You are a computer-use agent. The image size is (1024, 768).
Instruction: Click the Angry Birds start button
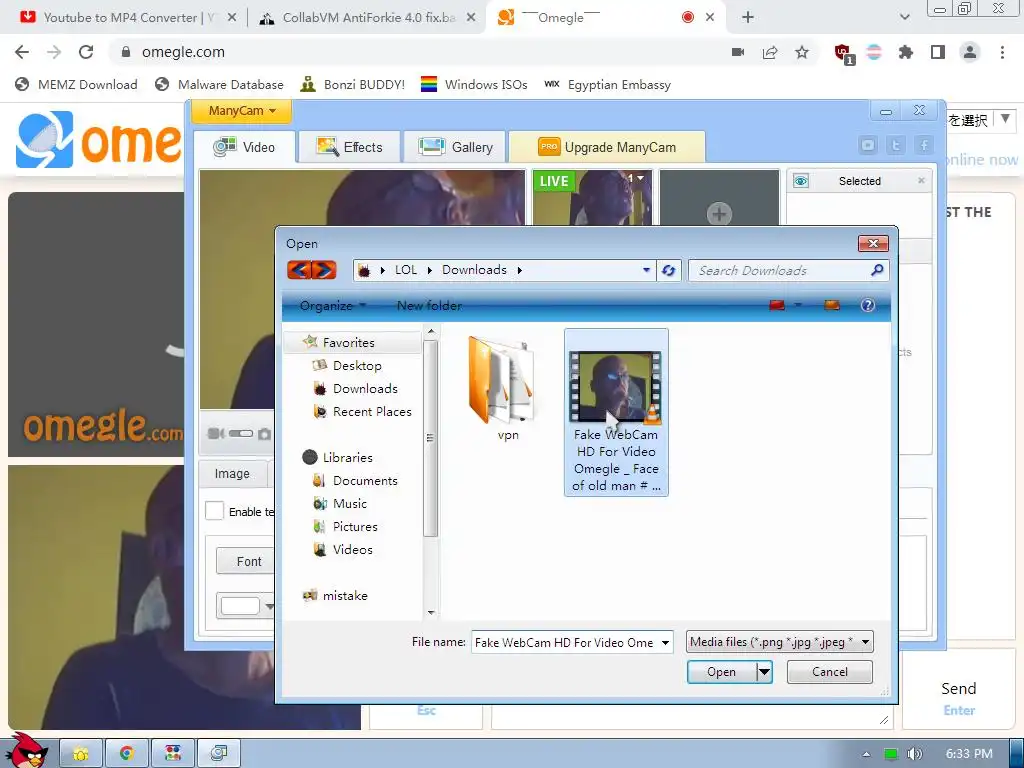click(26, 750)
